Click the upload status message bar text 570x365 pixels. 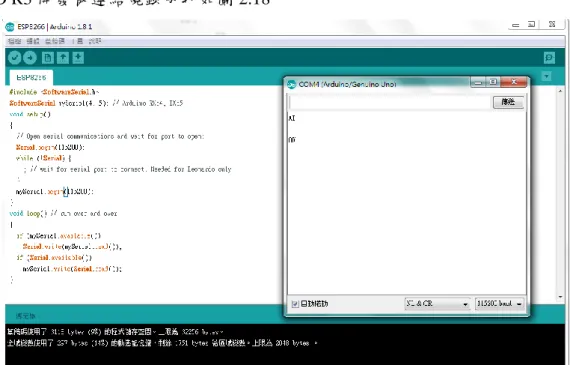[x=25, y=316]
